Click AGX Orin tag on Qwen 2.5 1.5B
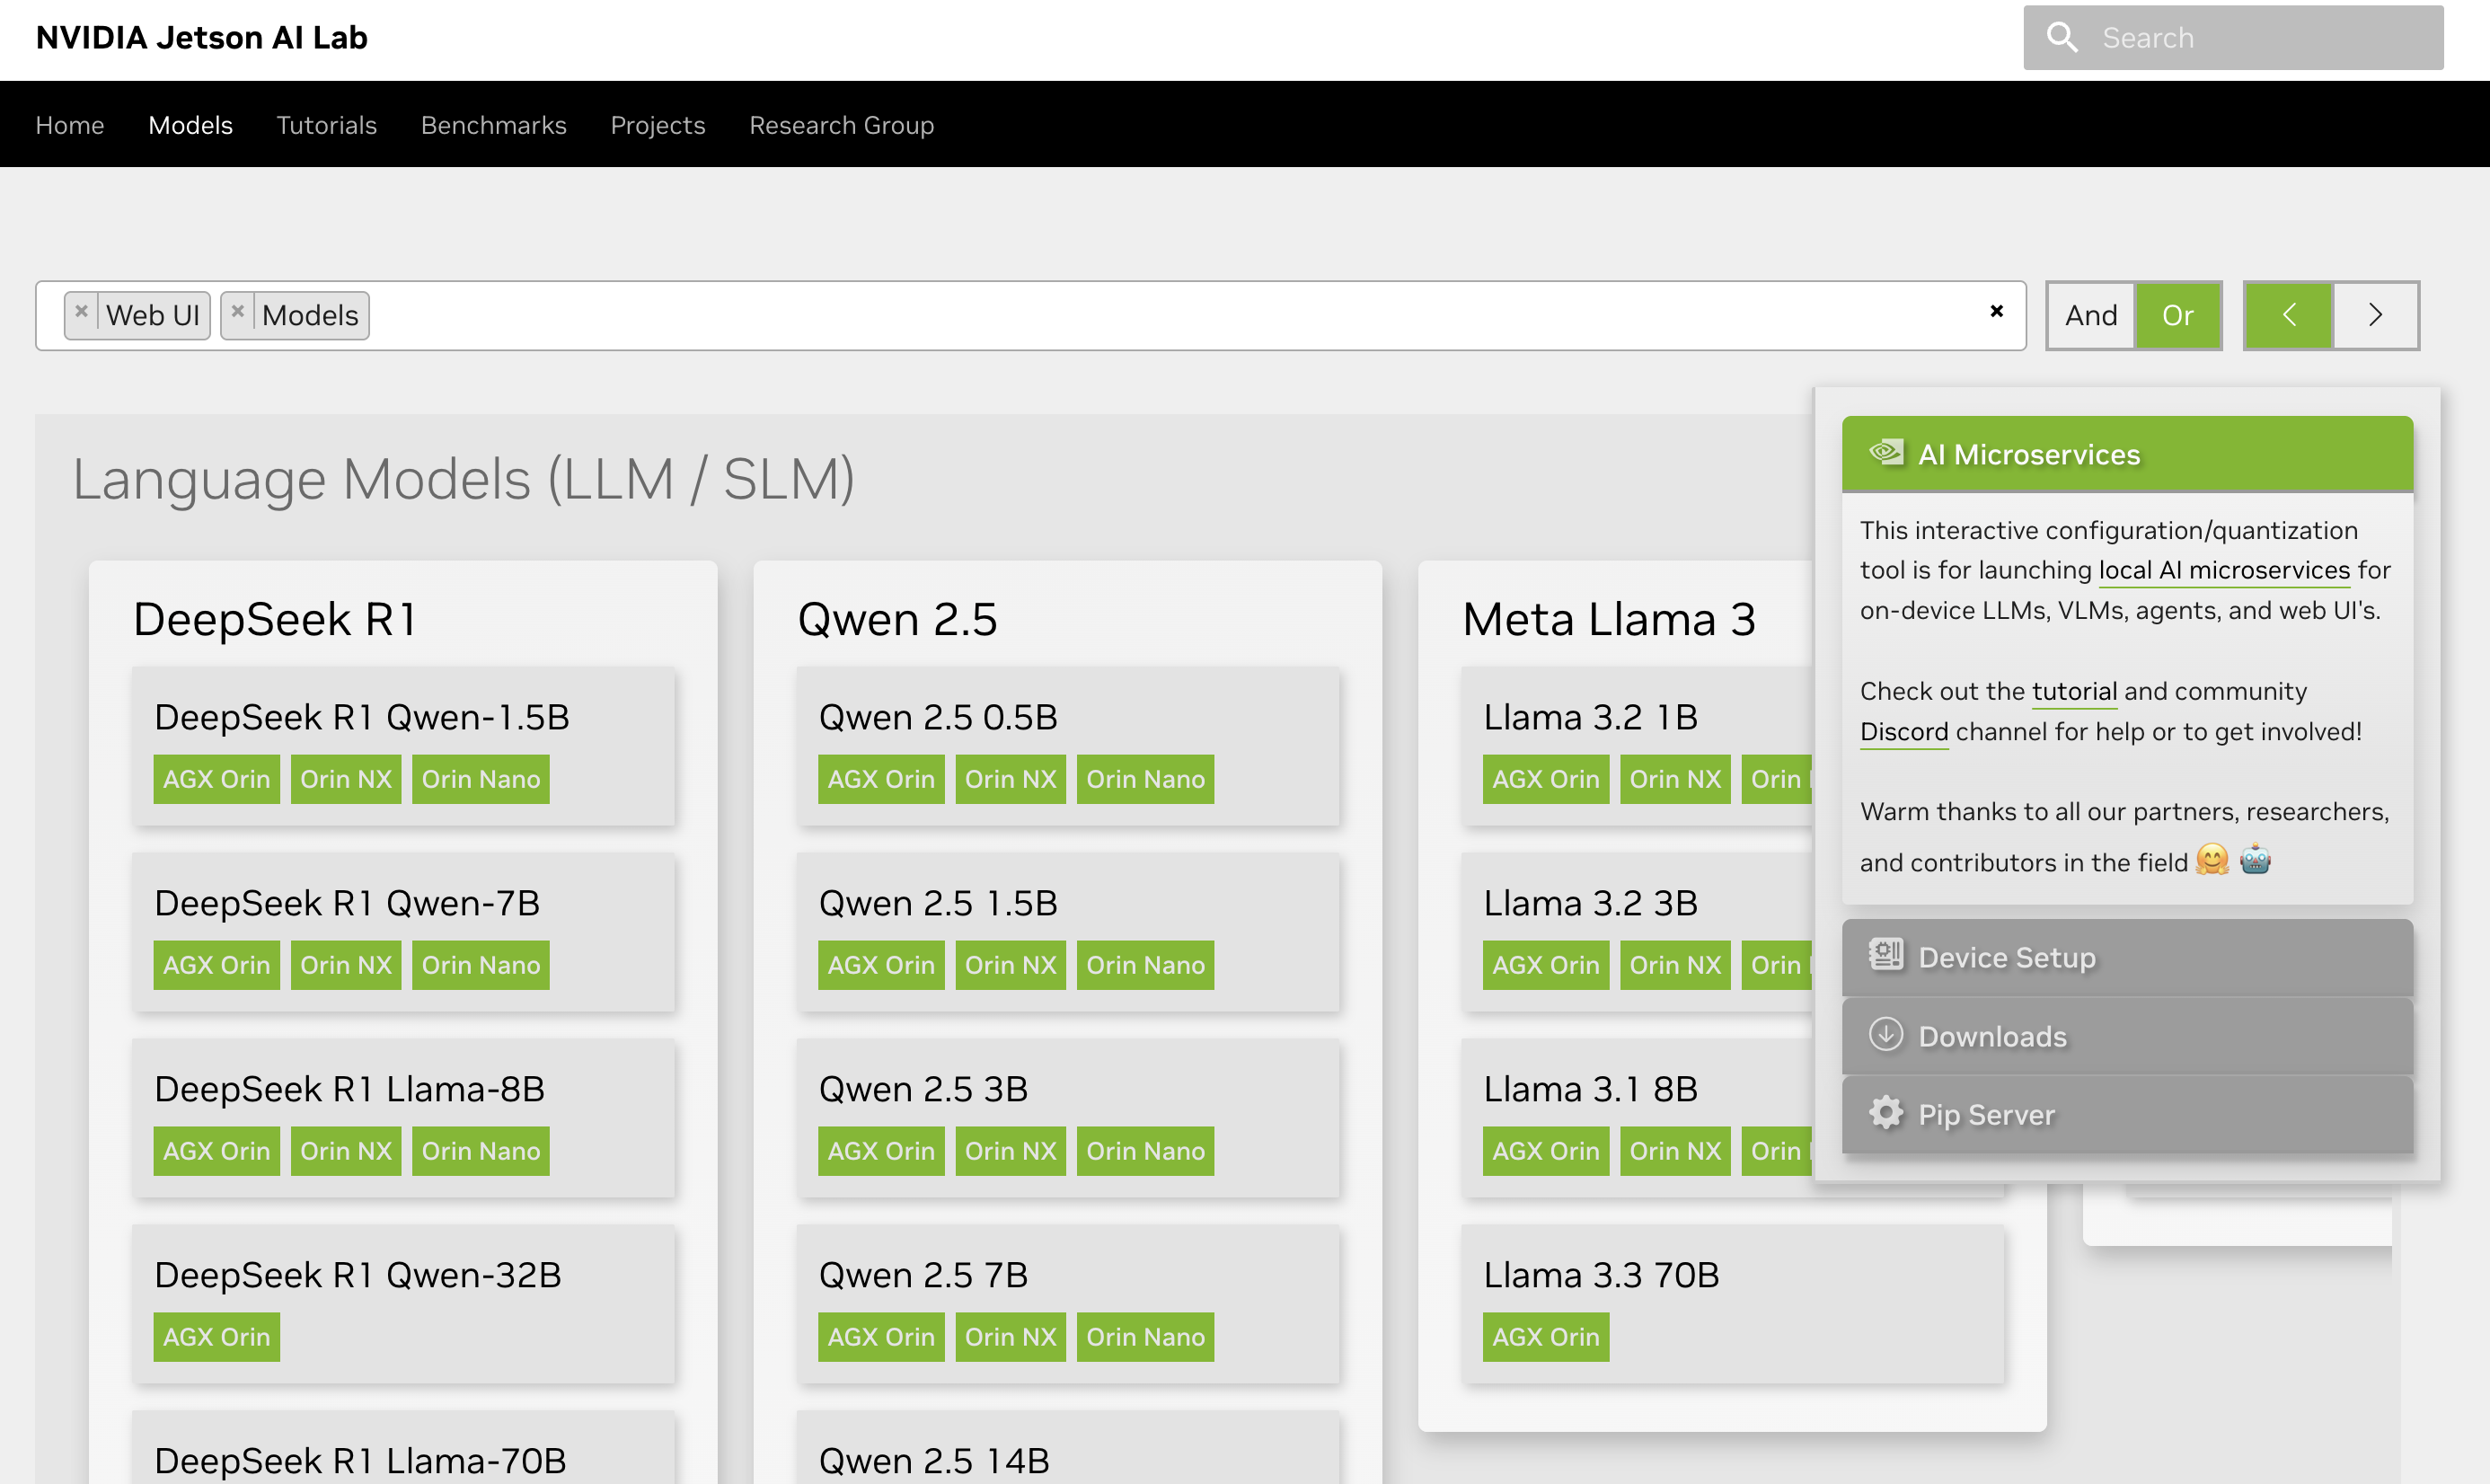This screenshot has height=1484, width=2490. 882,965
